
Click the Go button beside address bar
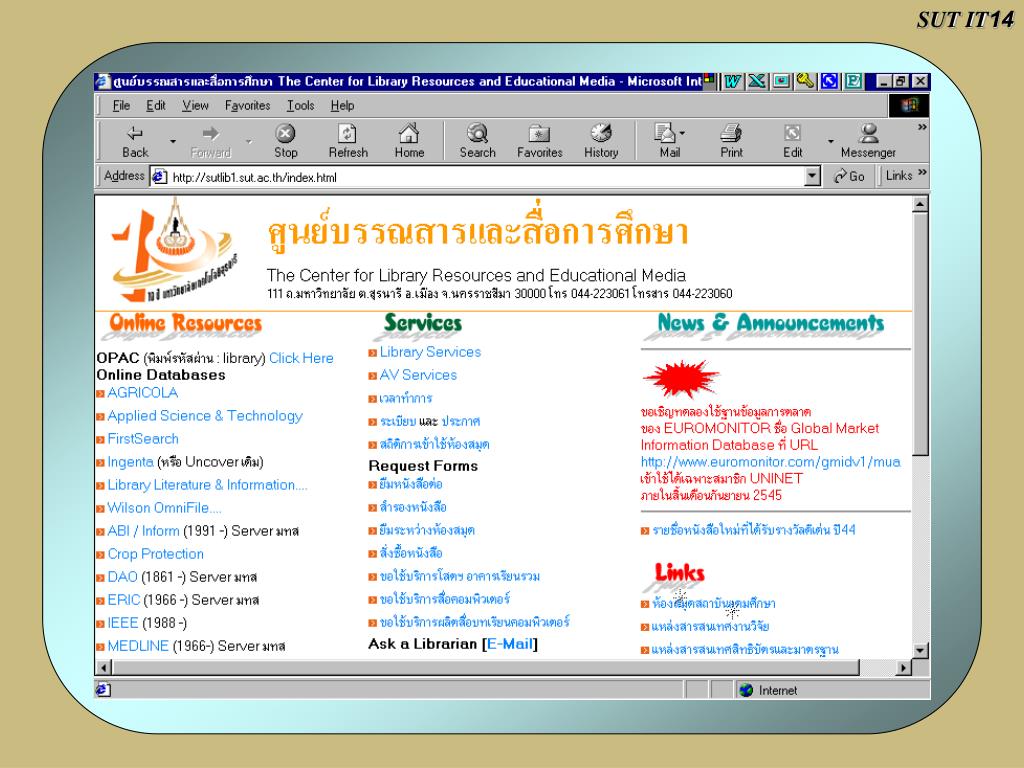[x=848, y=176]
